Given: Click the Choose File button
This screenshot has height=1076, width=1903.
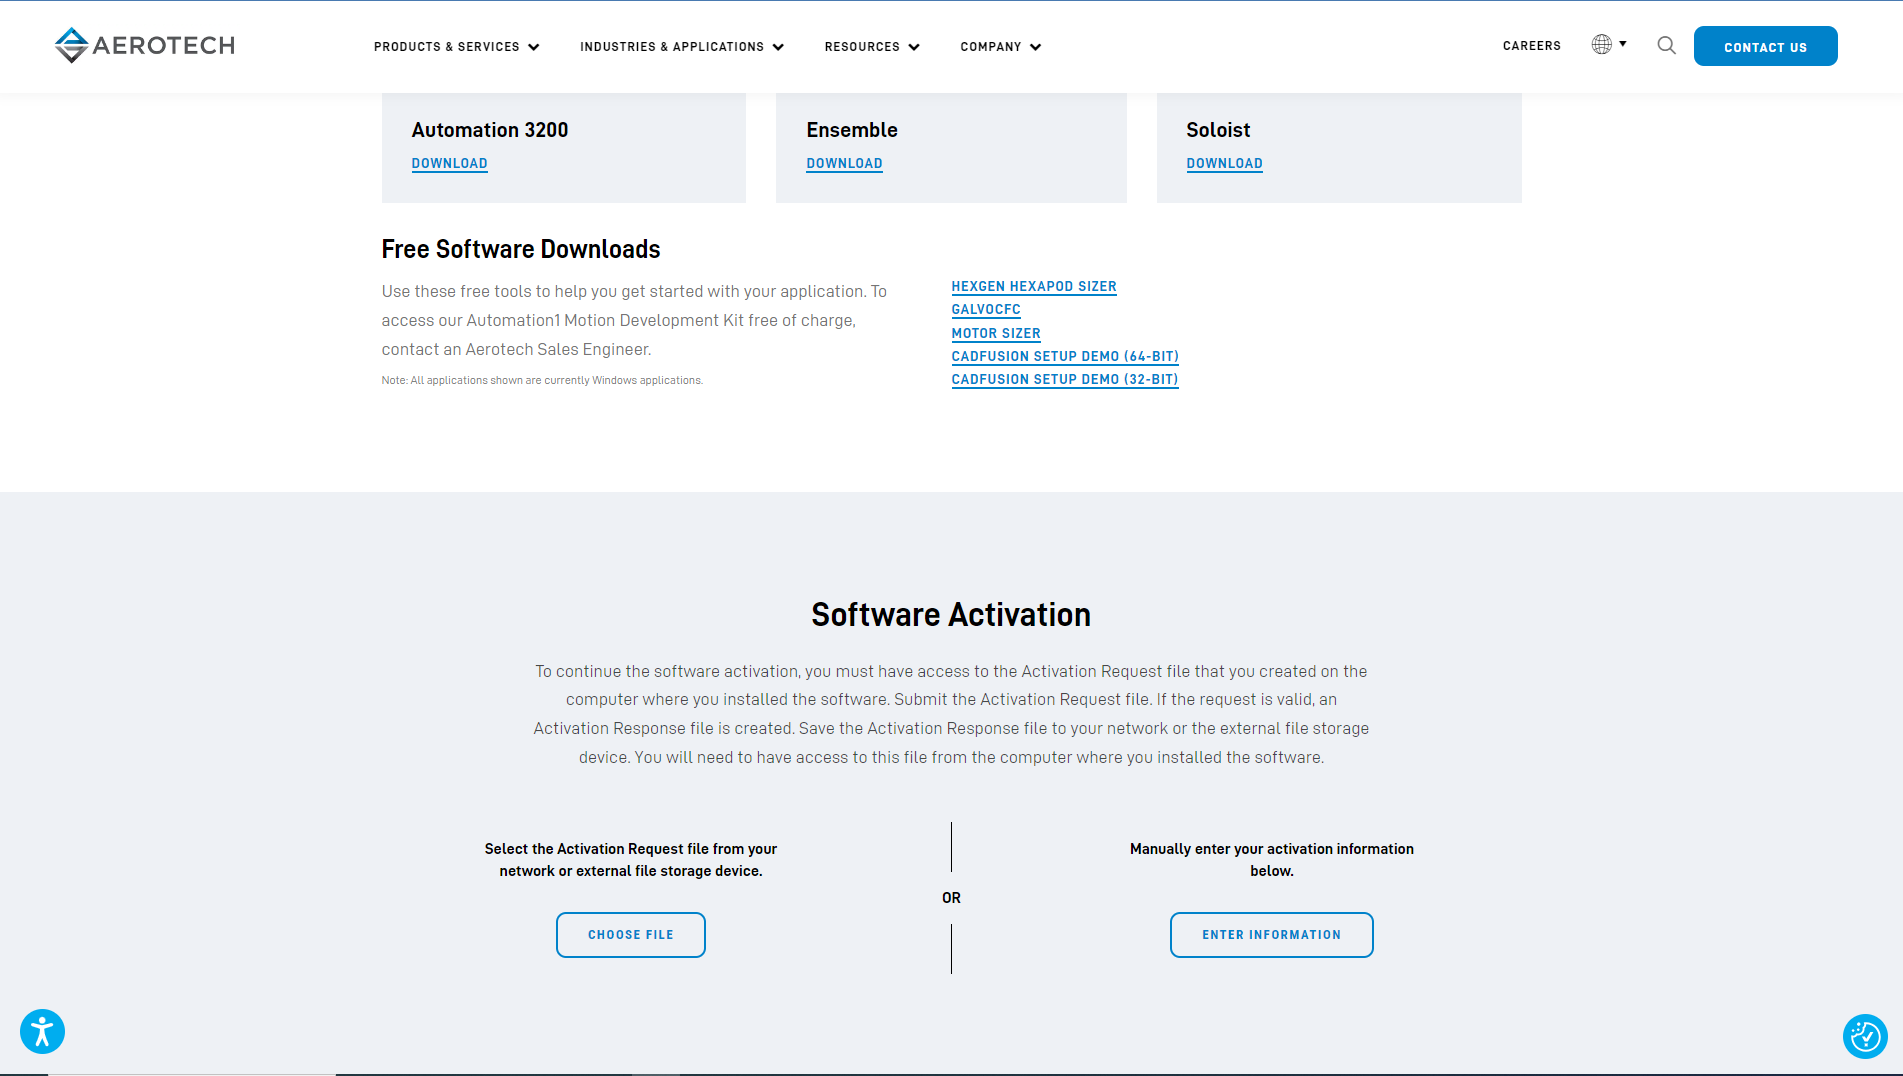Looking at the screenshot, I should pos(630,935).
